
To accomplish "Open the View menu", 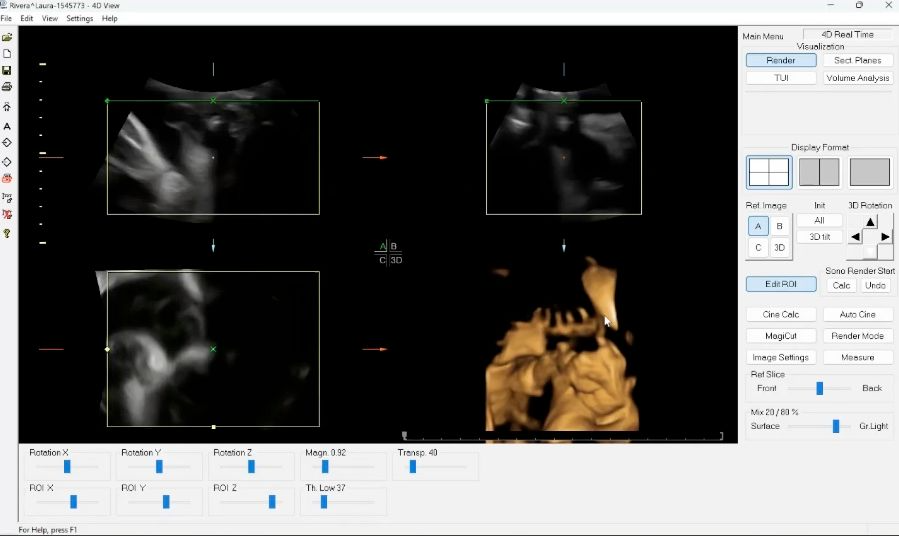I will pyautogui.click(x=49, y=18).
